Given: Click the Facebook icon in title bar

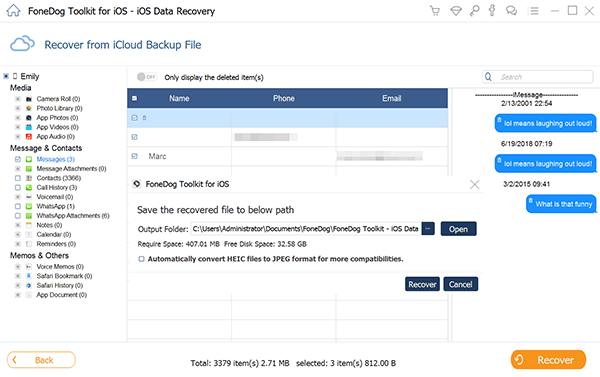Looking at the screenshot, I should click(492, 10).
